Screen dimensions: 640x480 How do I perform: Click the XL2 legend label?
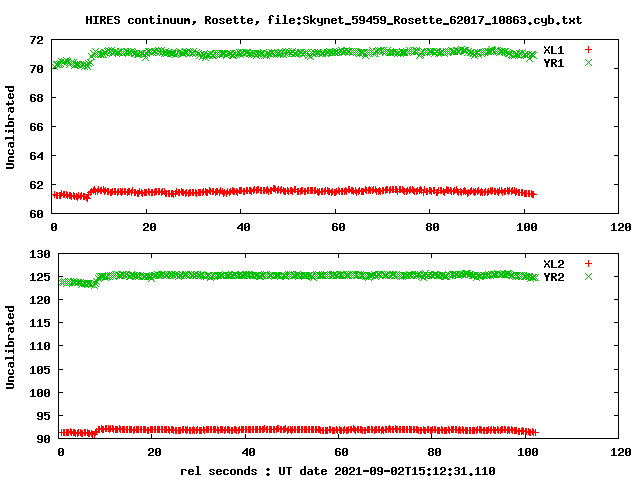(x=554, y=264)
